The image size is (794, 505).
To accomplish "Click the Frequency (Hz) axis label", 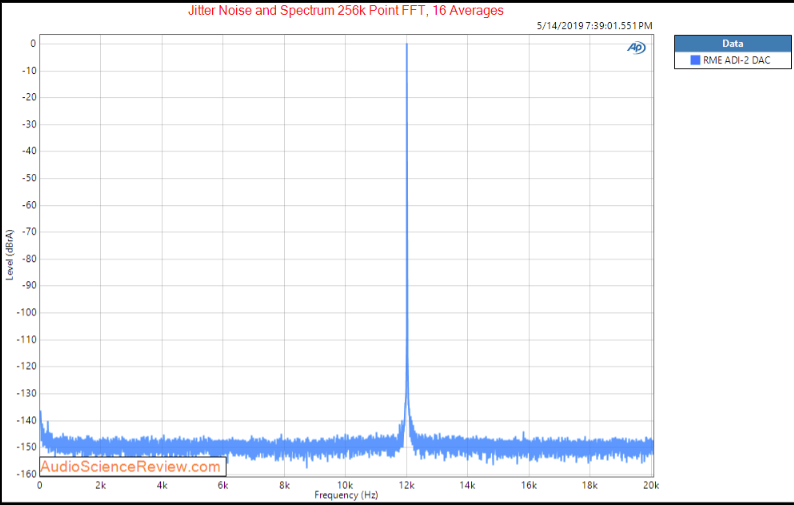I will [x=346, y=495].
